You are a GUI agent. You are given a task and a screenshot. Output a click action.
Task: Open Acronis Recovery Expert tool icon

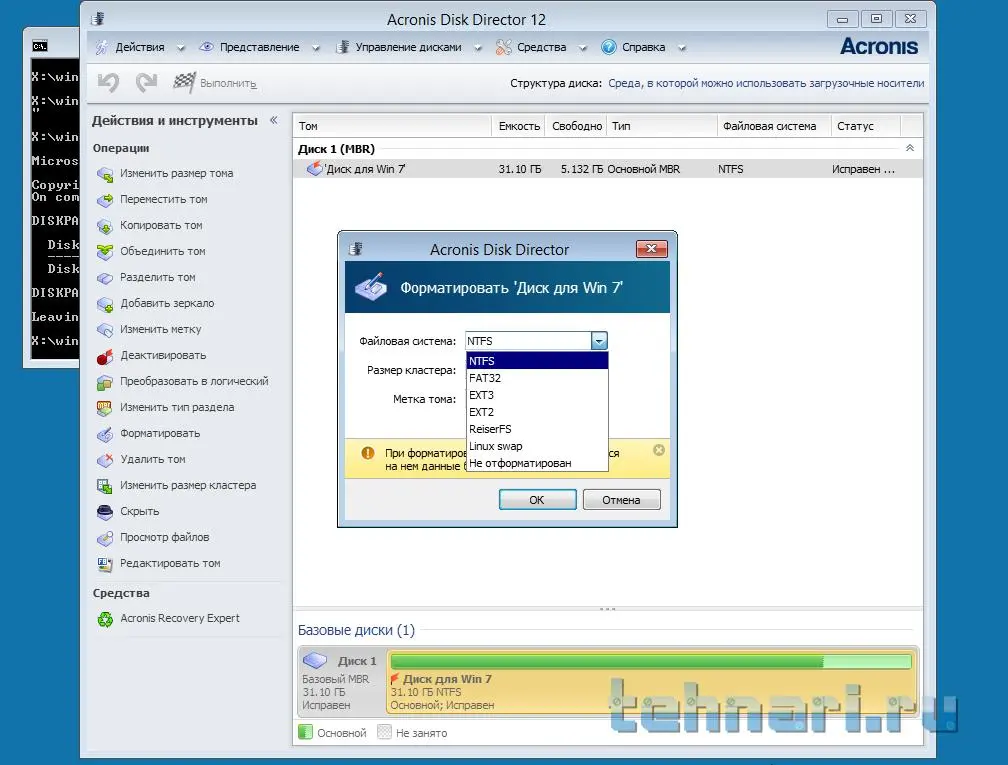[105, 619]
